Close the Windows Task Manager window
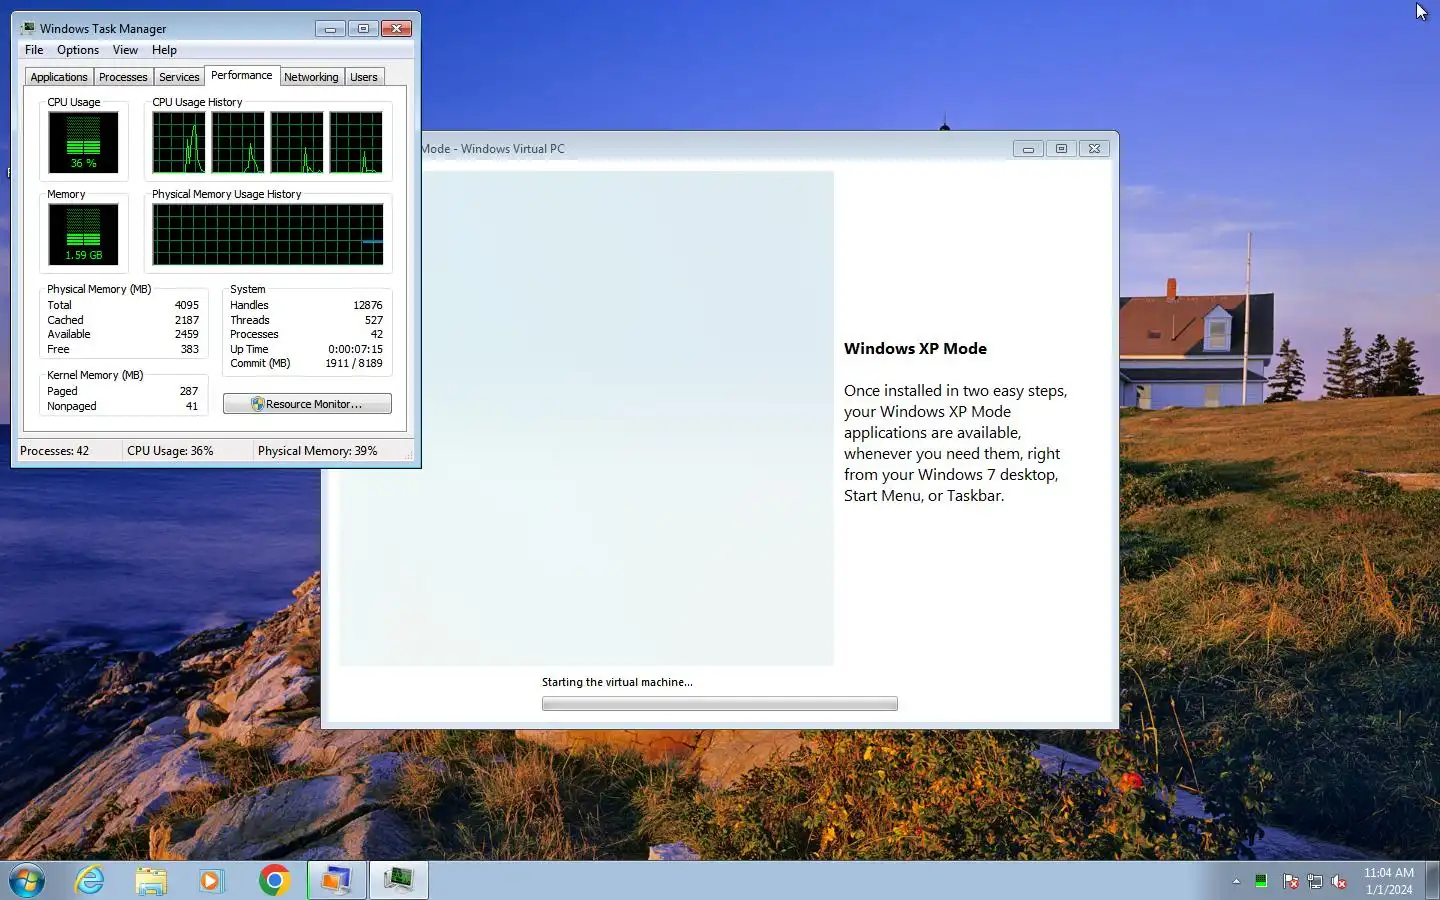Image resolution: width=1440 pixels, height=900 pixels. [396, 28]
